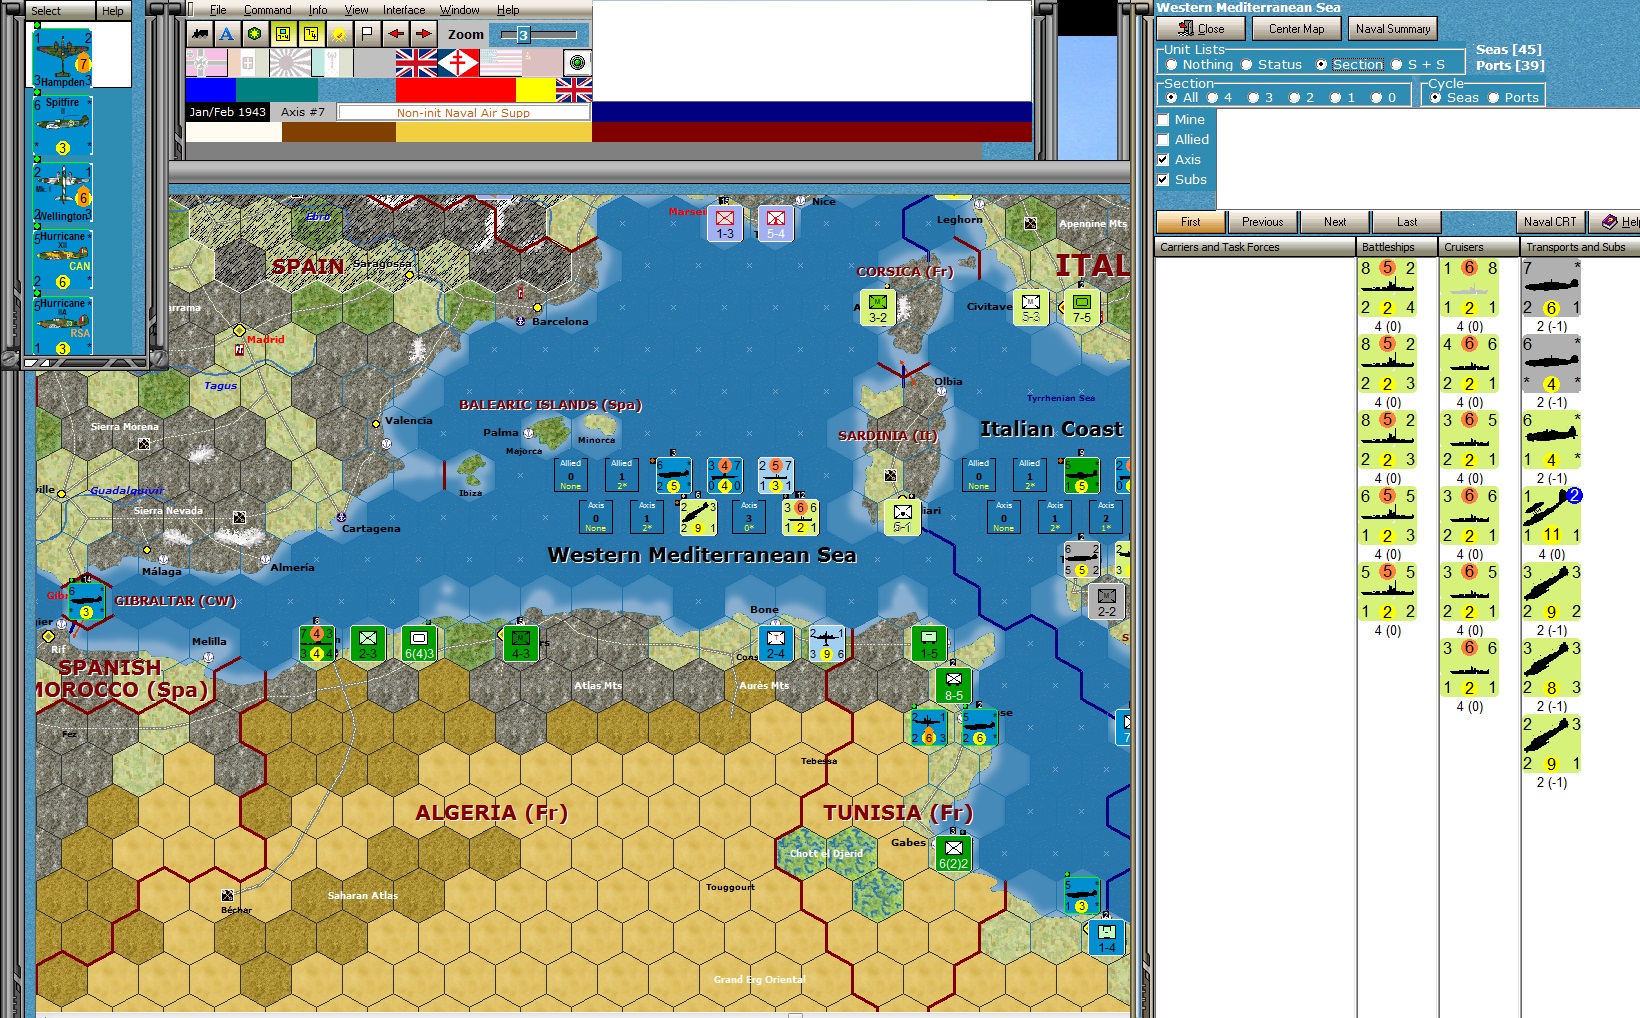Click the aircraft unit at Gibraltar
The image size is (1640, 1018).
(x=86, y=603)
